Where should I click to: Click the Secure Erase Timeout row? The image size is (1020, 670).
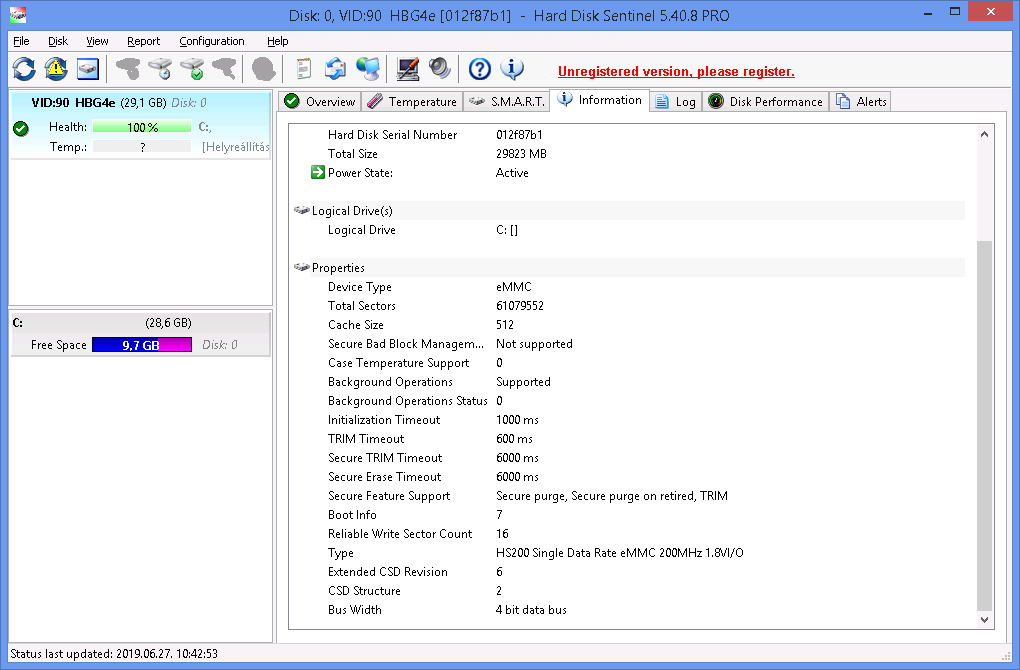pos(628,477)
